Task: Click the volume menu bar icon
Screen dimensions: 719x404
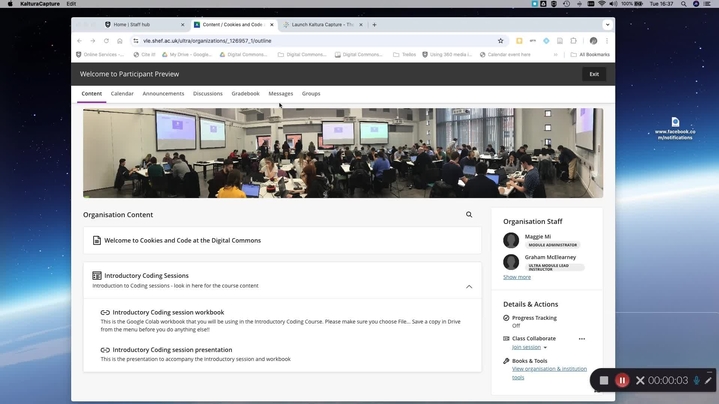Action: pos(613,4)
